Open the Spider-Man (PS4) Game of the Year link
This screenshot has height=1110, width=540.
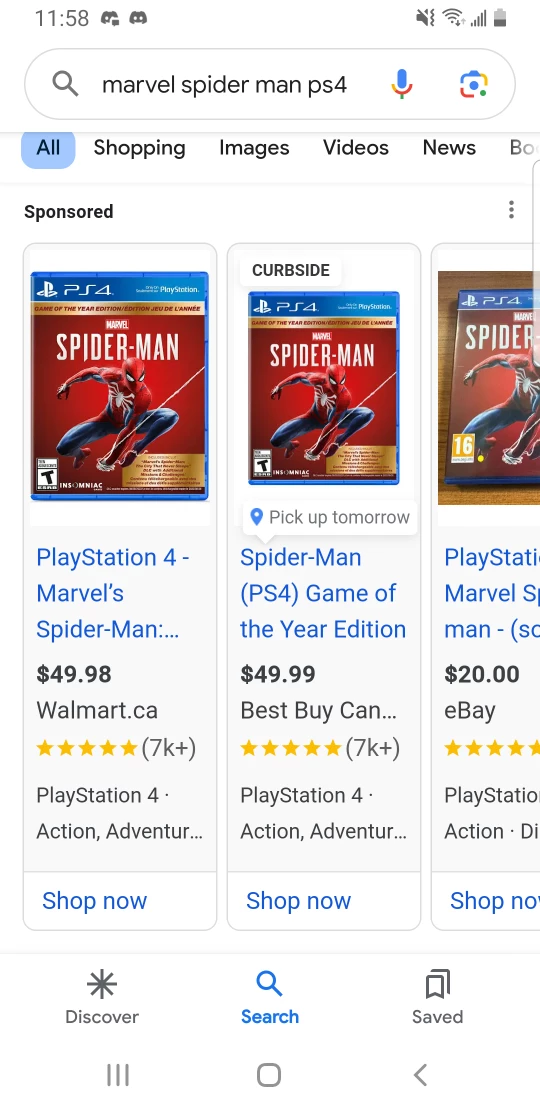coord(323,593)
